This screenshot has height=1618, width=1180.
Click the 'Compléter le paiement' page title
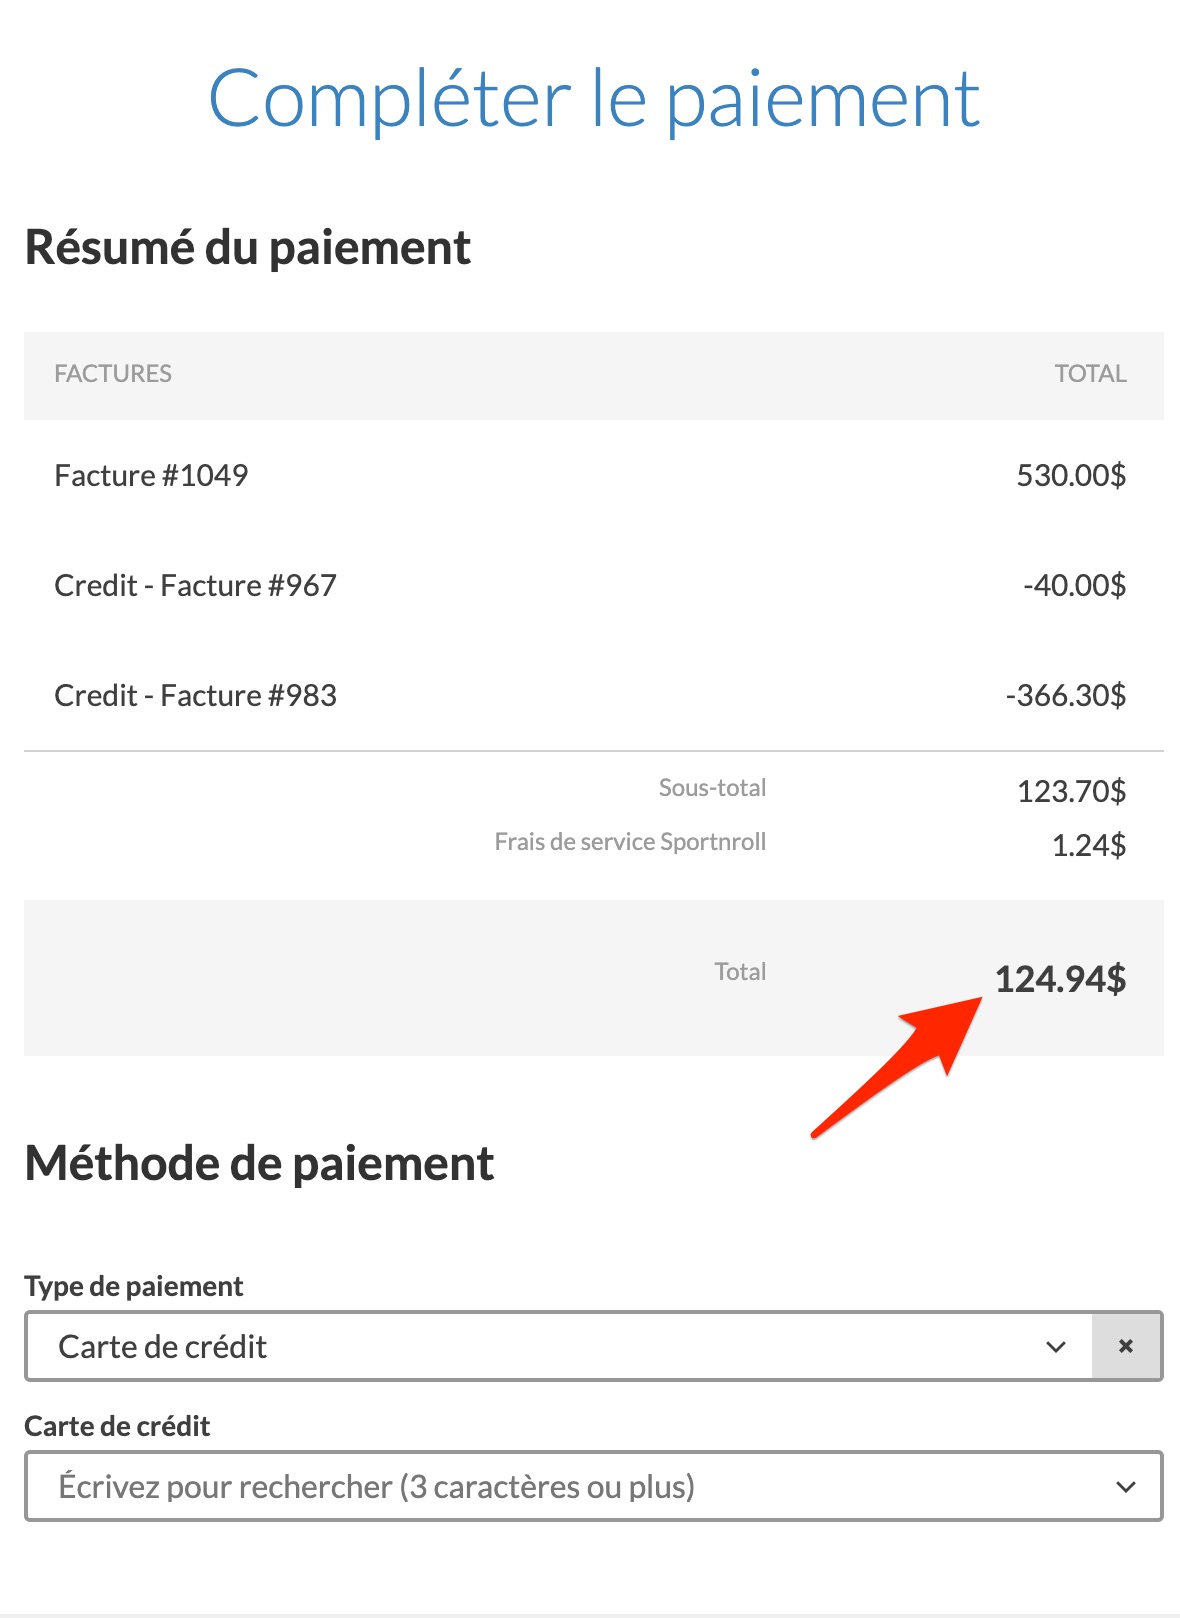coord(594,98)
